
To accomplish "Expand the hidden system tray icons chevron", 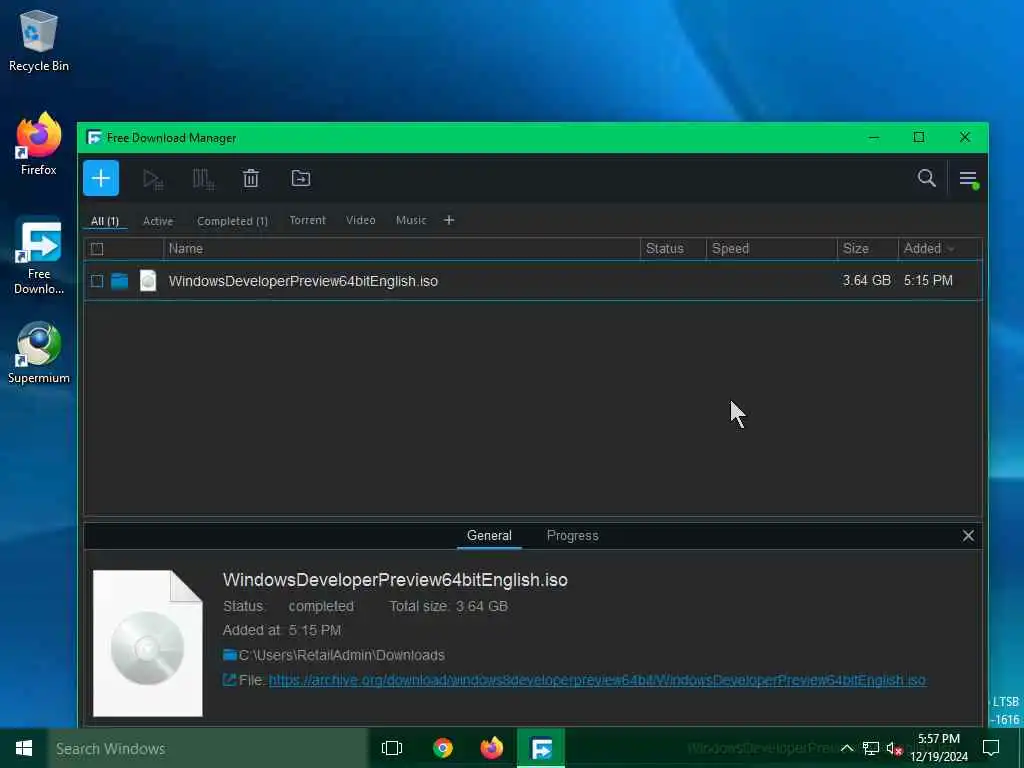I will click(846, 748).
